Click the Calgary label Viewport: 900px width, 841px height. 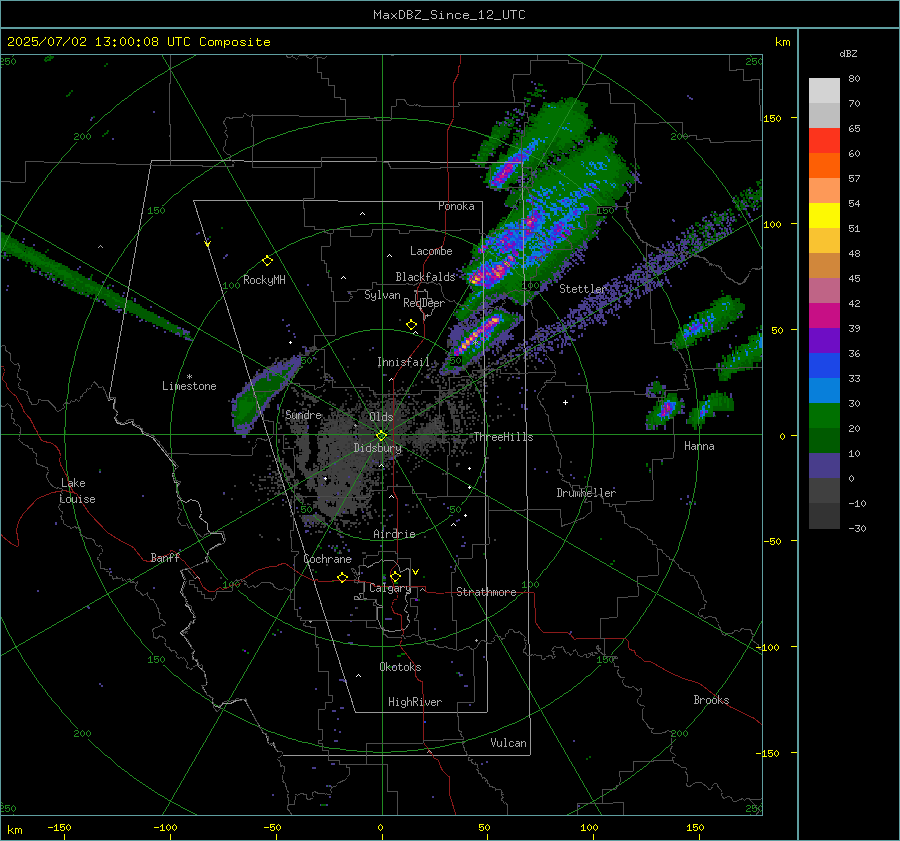tap(390, 588)
